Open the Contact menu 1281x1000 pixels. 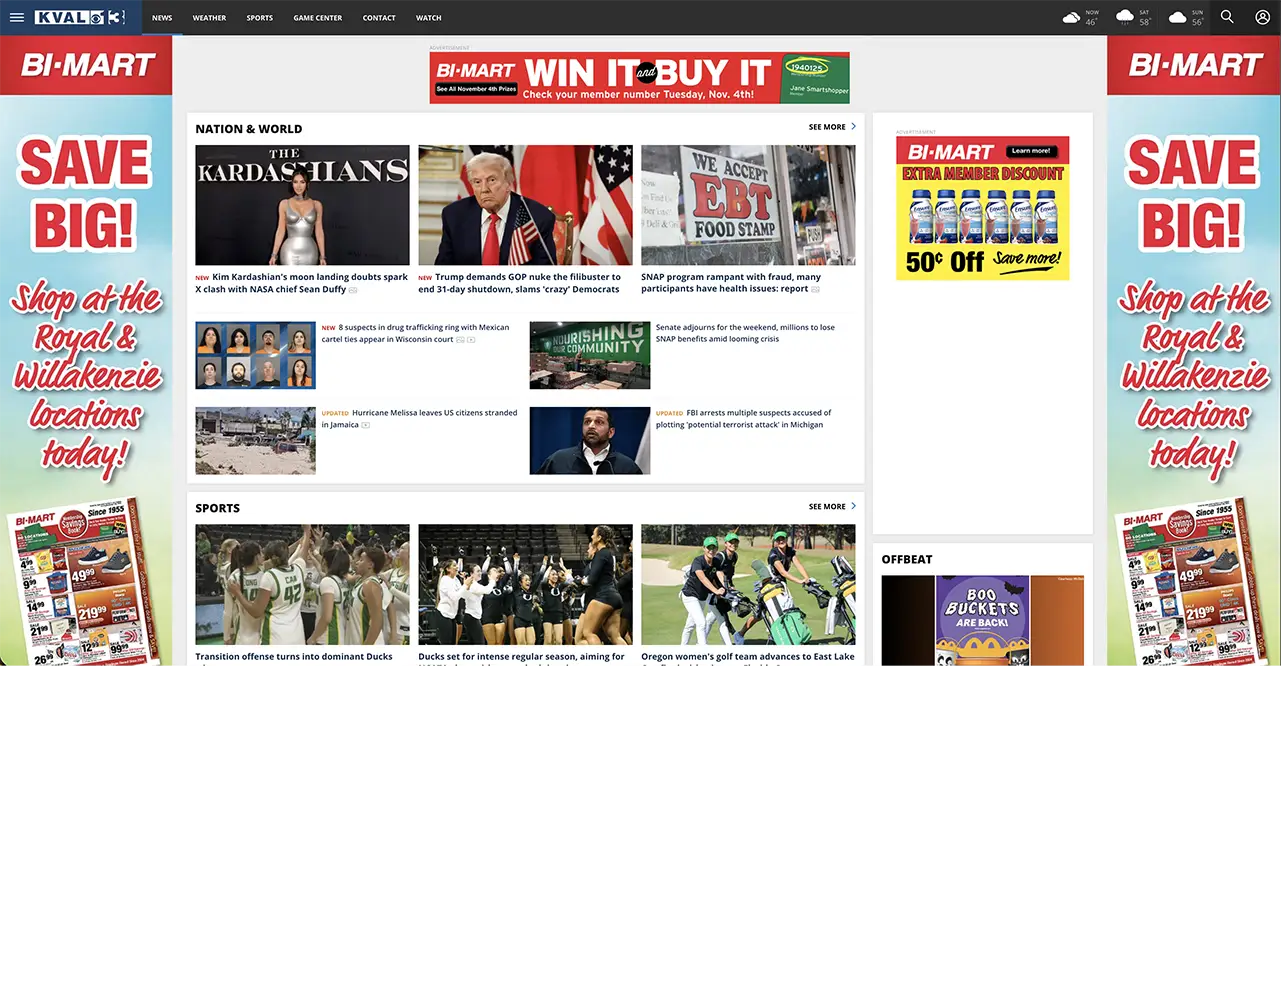coord(379,18)
